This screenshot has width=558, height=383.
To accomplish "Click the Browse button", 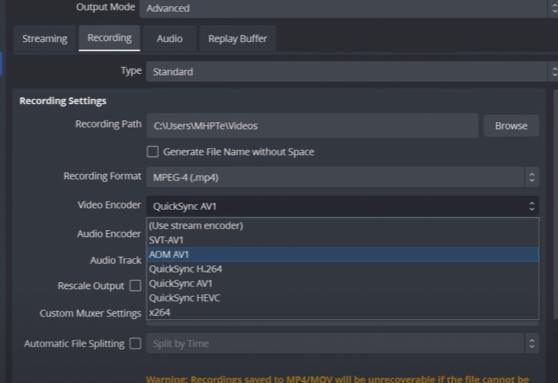I will coord(511,126).
